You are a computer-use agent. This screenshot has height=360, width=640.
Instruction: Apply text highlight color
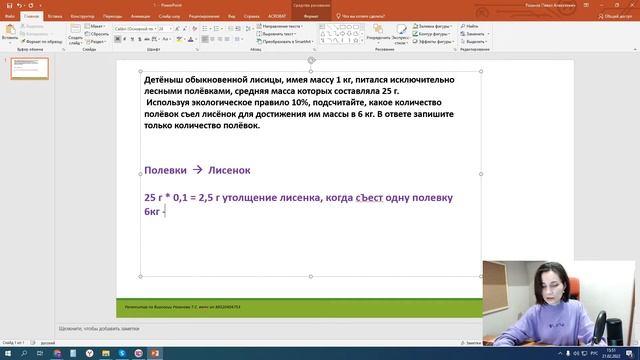coord(179,39)
